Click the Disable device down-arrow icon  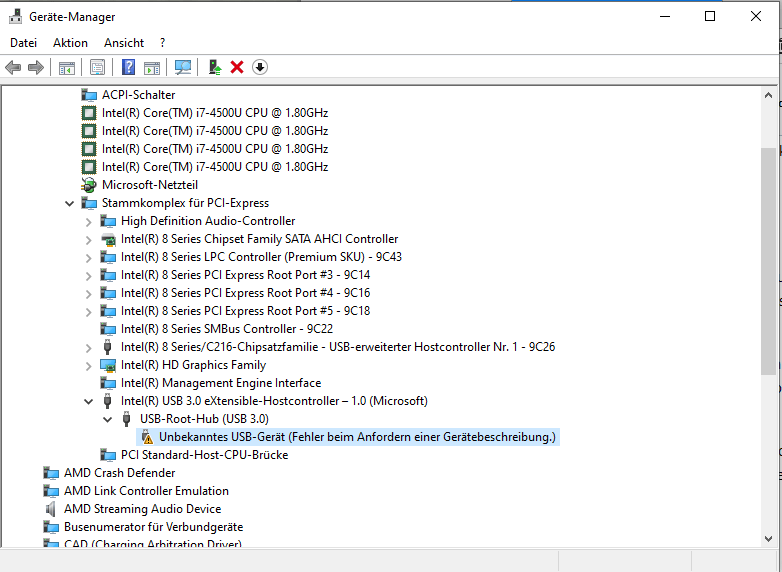(x=260, y=67)
